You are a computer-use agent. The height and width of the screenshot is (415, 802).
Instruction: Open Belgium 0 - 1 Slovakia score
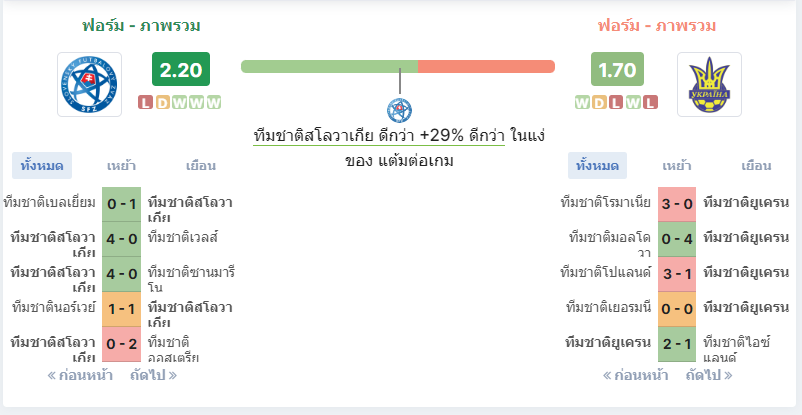122,204
